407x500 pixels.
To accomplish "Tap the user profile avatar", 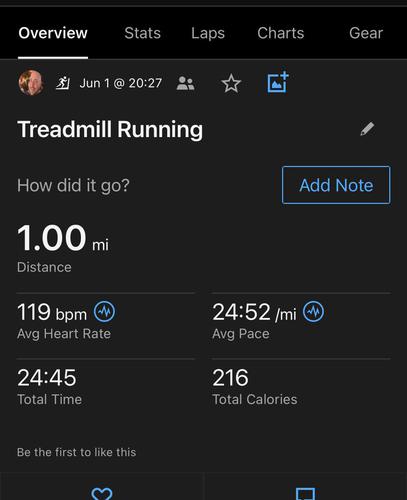I will point(31,83).
